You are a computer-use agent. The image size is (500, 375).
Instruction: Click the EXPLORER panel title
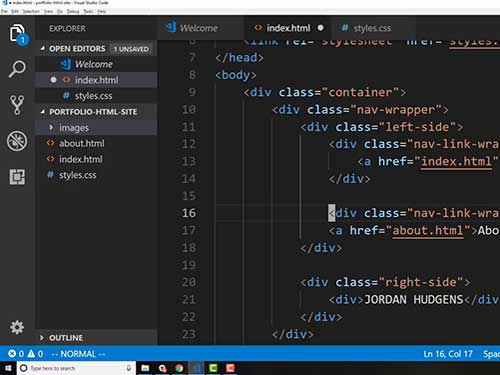(67, 28)
